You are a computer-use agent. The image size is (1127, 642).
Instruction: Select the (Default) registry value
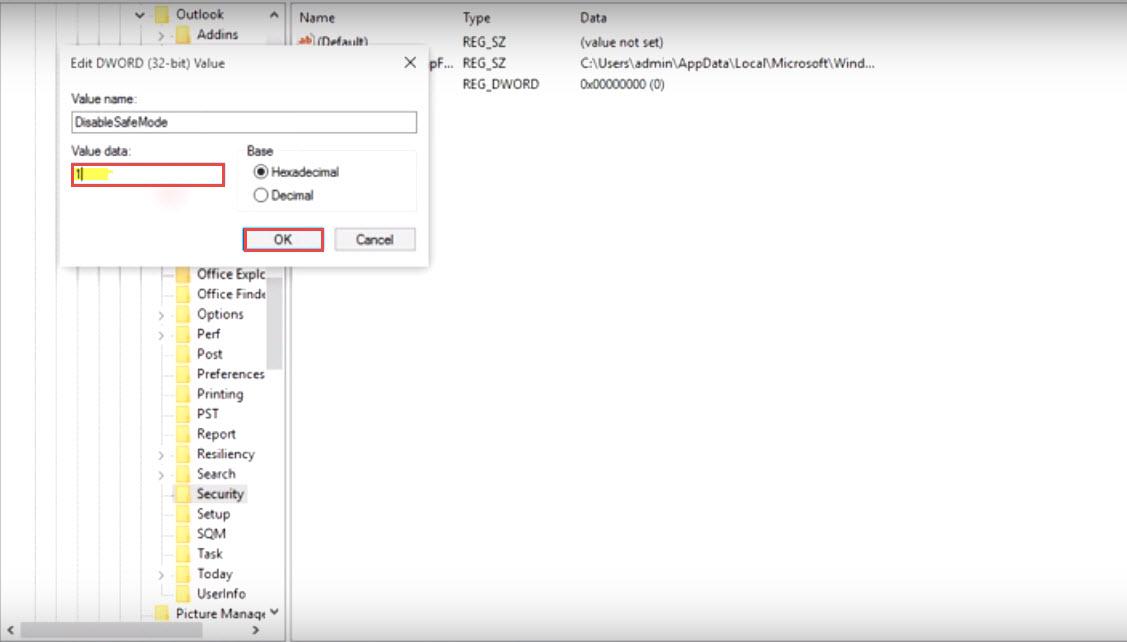pos(342,42)
